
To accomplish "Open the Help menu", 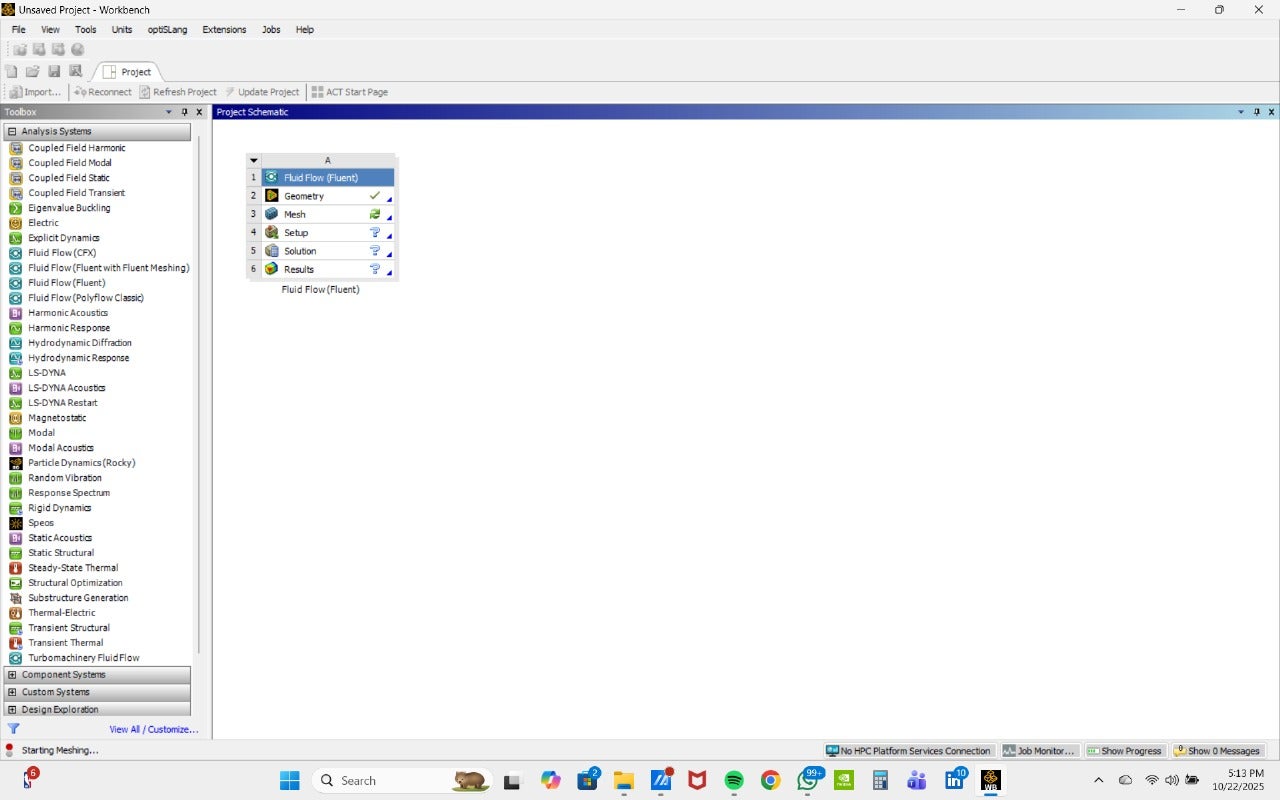I will tap(305, 30).
